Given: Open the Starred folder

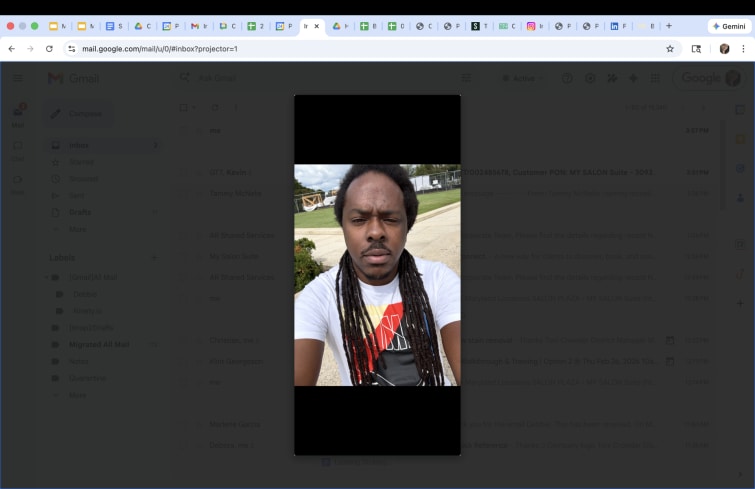Looking at the screenshot, I should pyautogui.click(x=81, y=162).
